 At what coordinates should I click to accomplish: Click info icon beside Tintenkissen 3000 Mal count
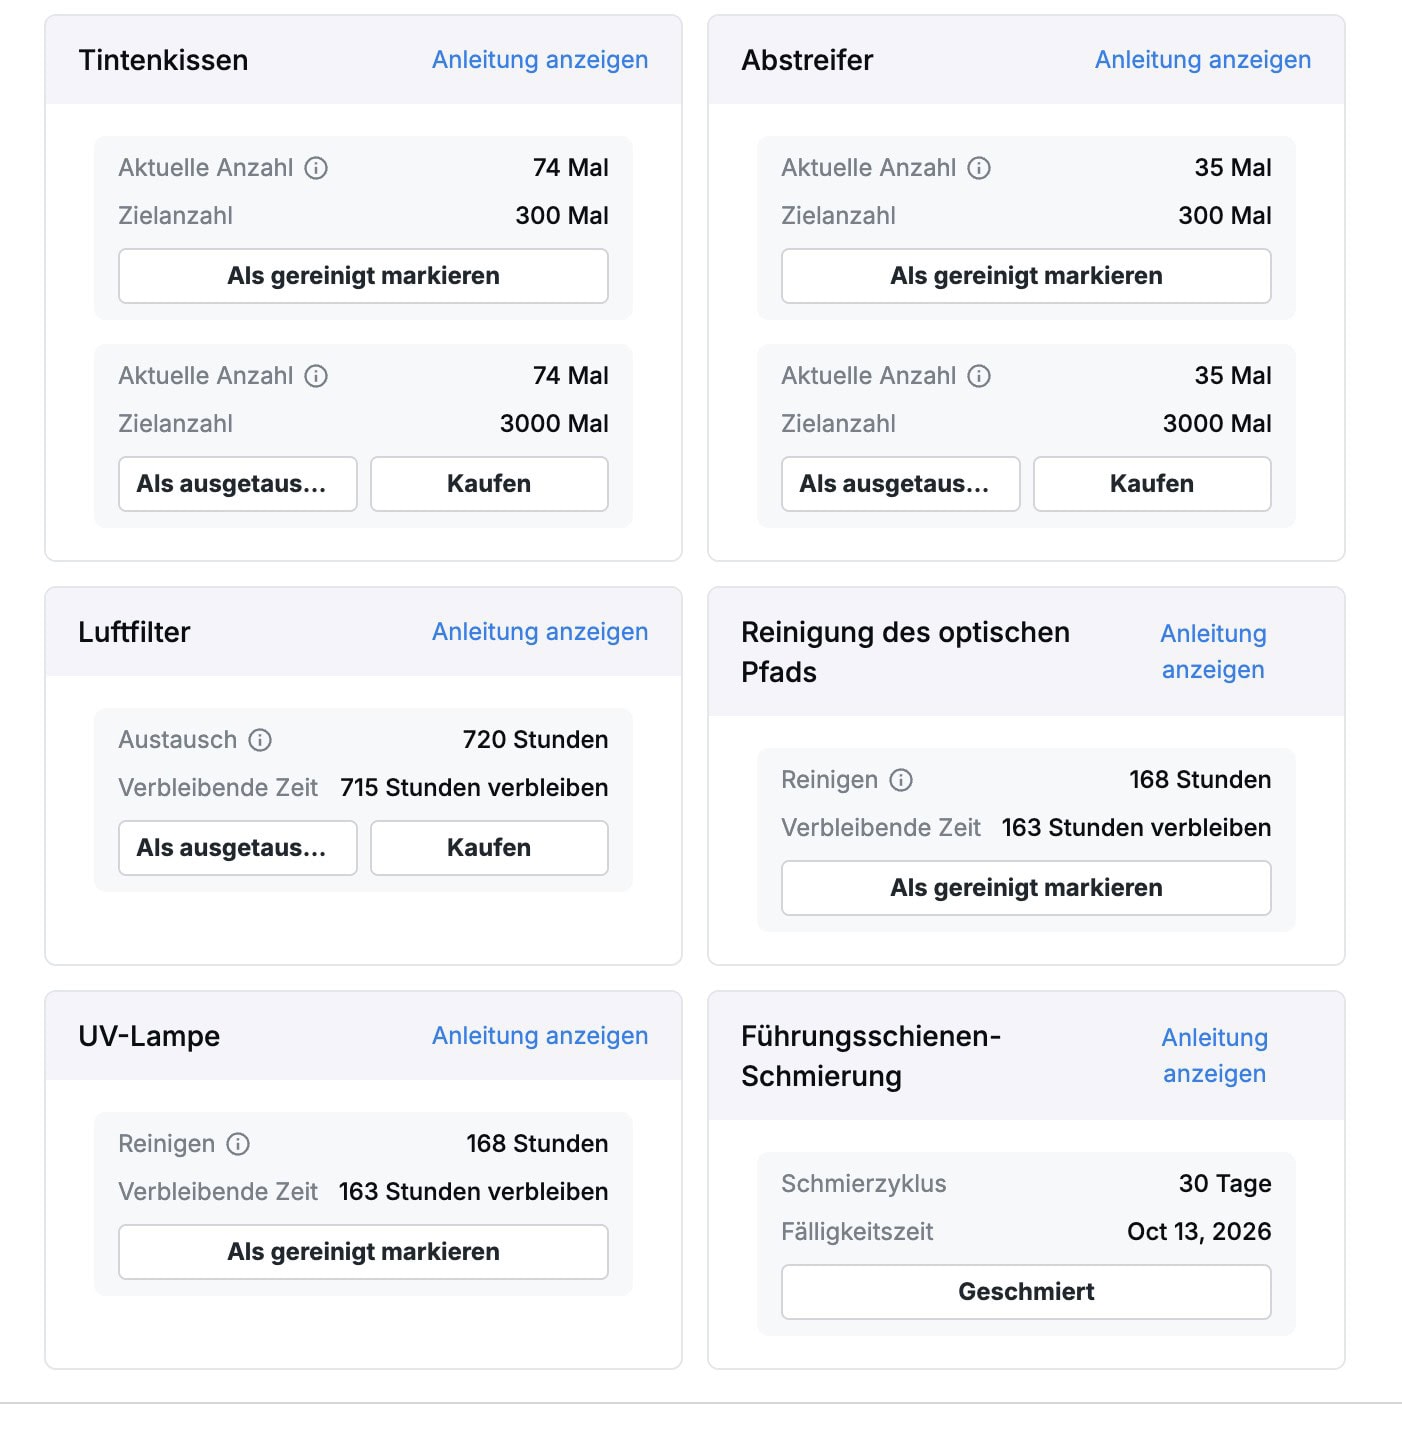pos(316,376)
